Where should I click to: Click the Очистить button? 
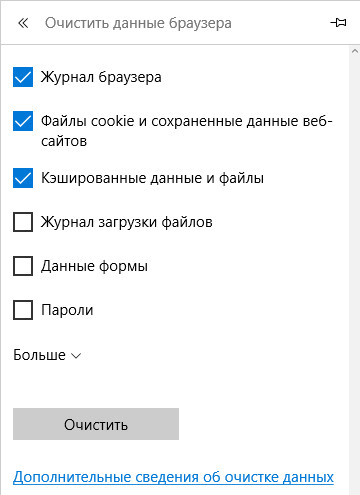pyautogui.click(x=96, y=424)
